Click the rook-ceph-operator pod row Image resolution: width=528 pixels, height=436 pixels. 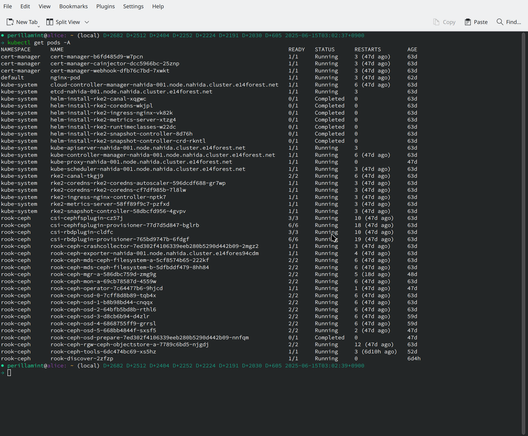(x=209, y=289)
